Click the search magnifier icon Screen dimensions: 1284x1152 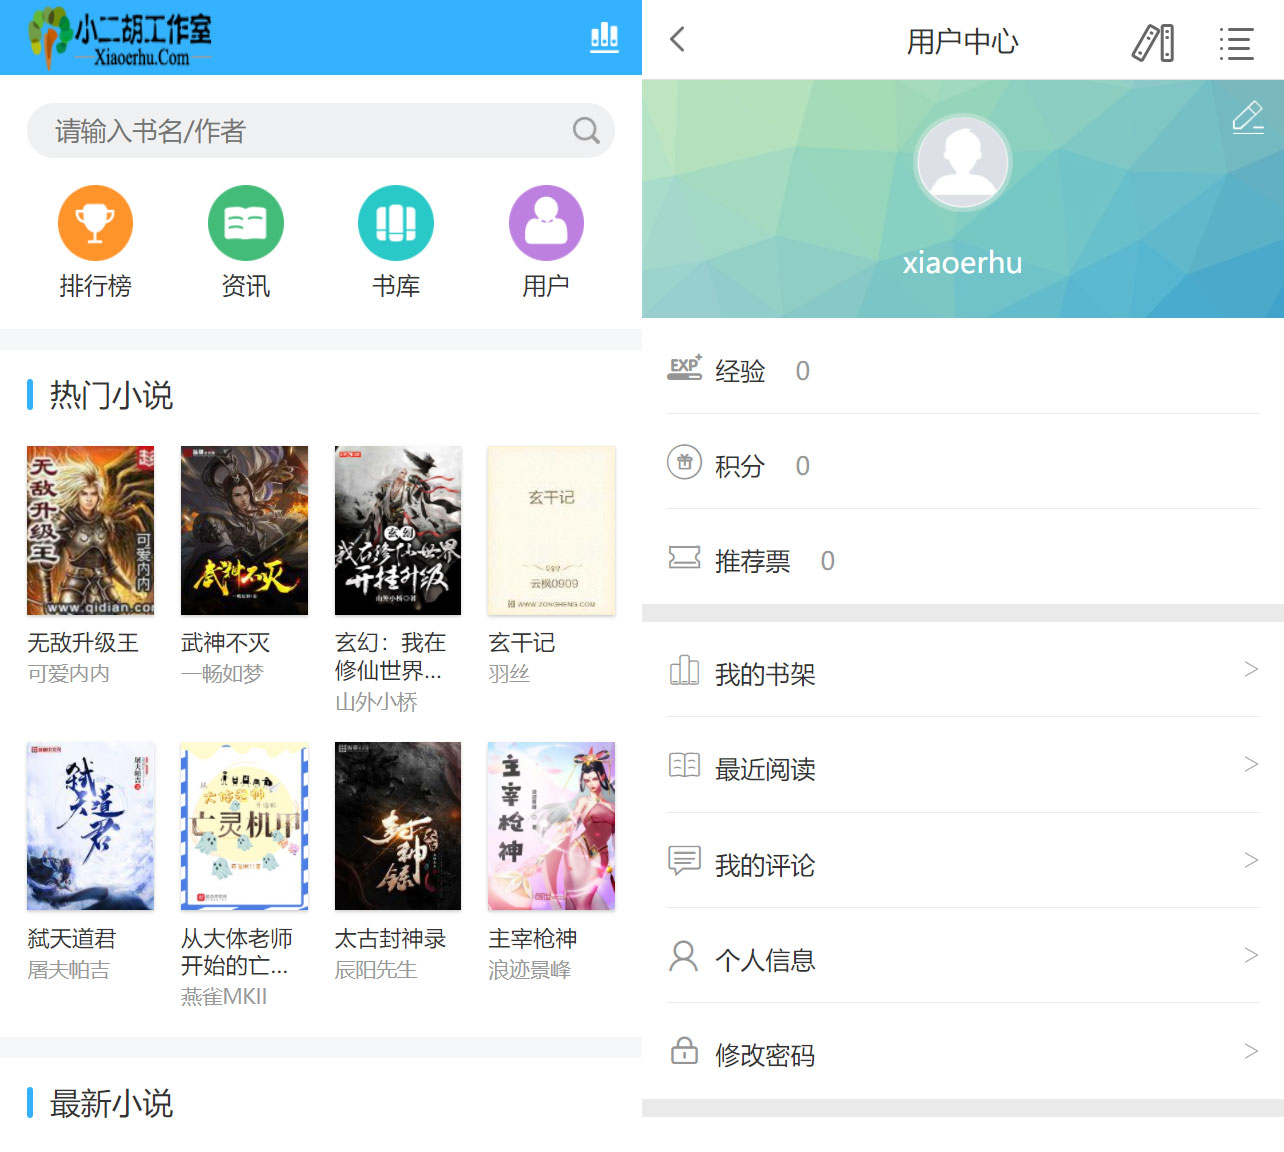(586, 131)
